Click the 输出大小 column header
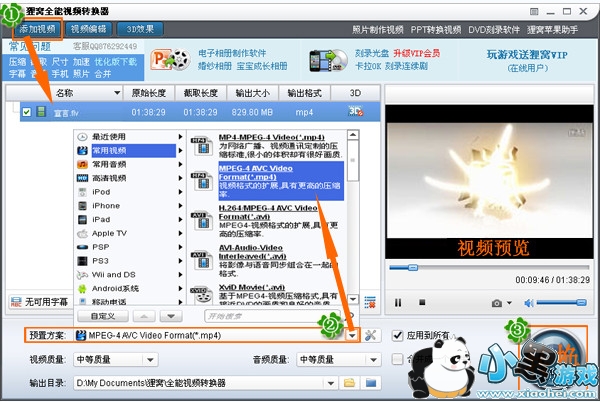Screen dimensions: 600x402 tap(252, 93)
